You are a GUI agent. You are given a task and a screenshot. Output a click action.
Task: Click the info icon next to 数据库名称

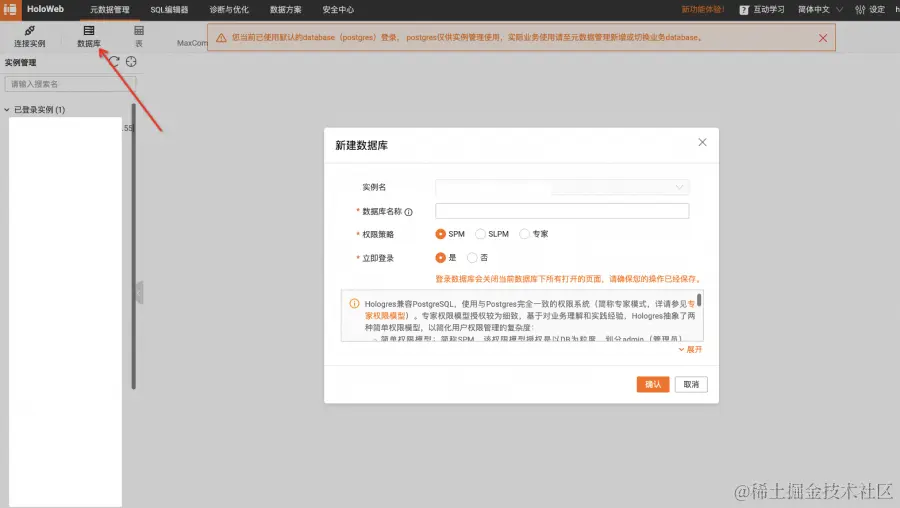pyautogui.click(x=408, y=212)
